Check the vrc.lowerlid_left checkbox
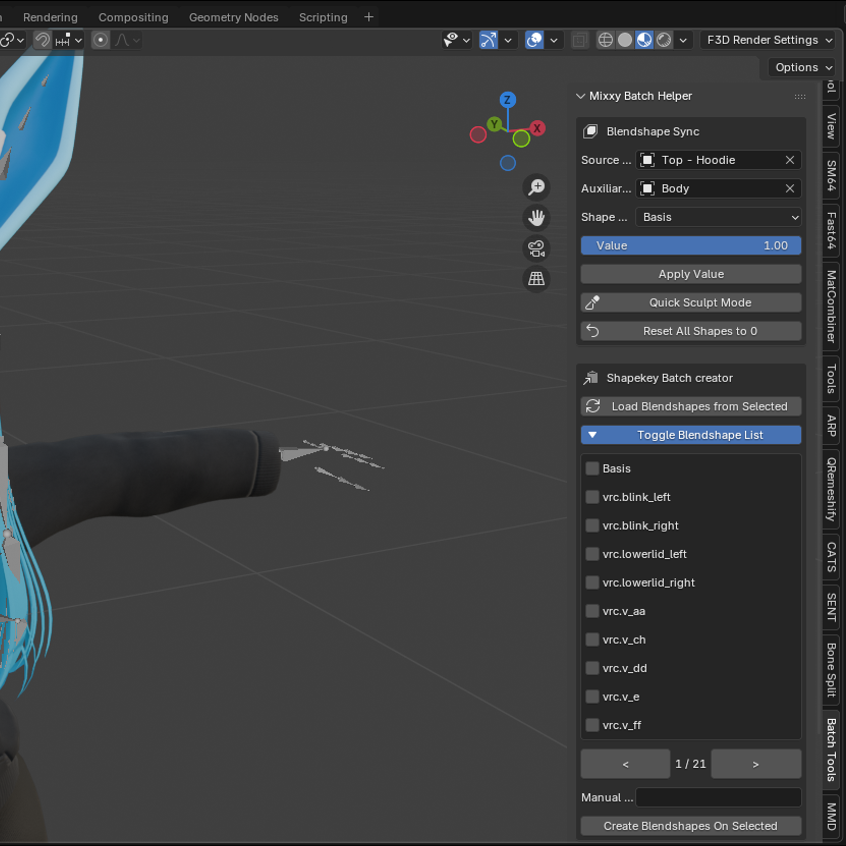The height and width of the screenshot is (846, 846). tap(592, 554)
